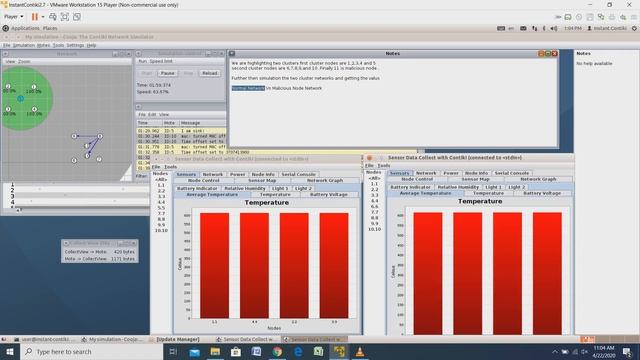Open File Explorer from Windows taskbar
This screenshot has height=360, width=640.
coord(215,351)
